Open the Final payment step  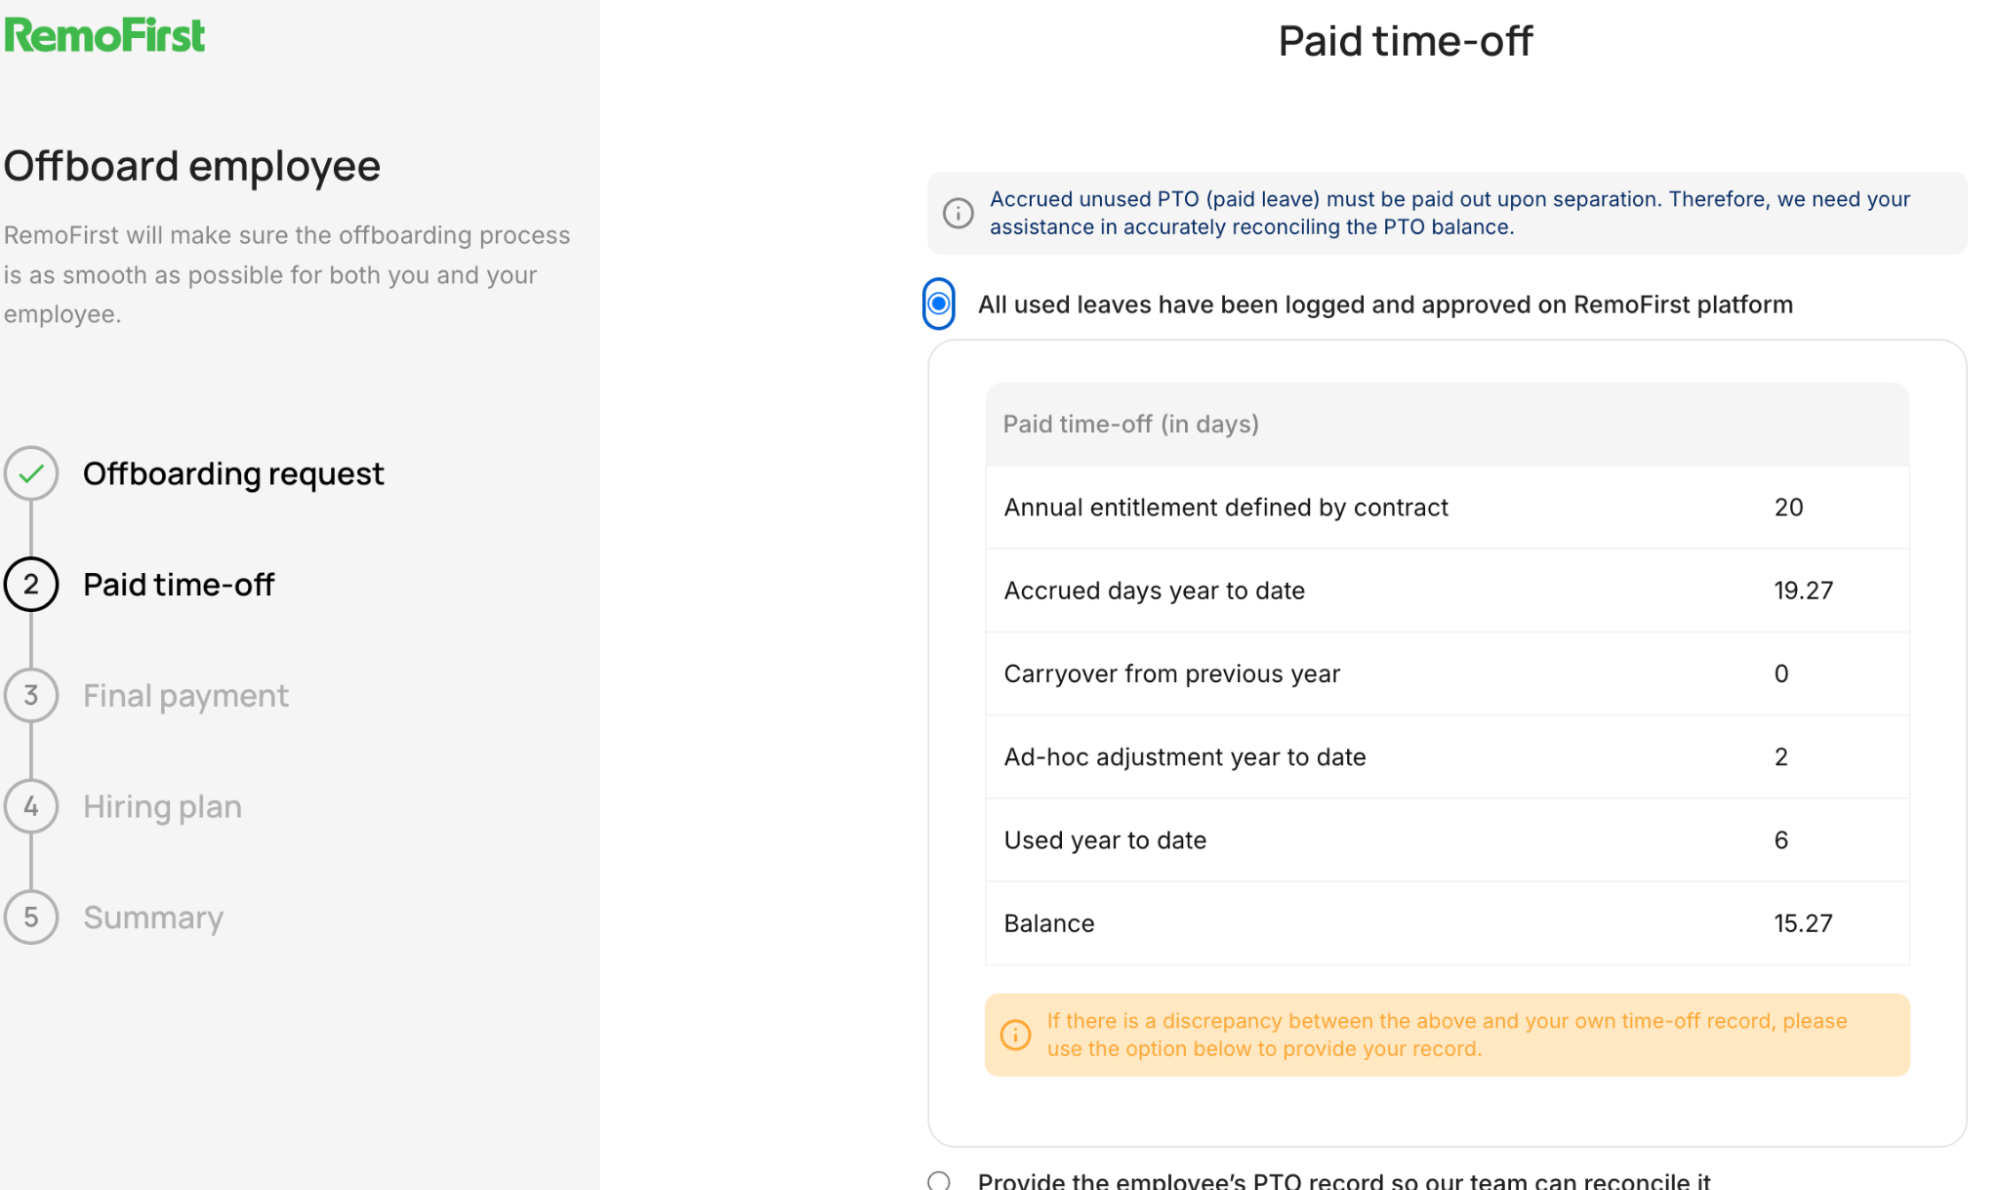click(x=186, y=695)
